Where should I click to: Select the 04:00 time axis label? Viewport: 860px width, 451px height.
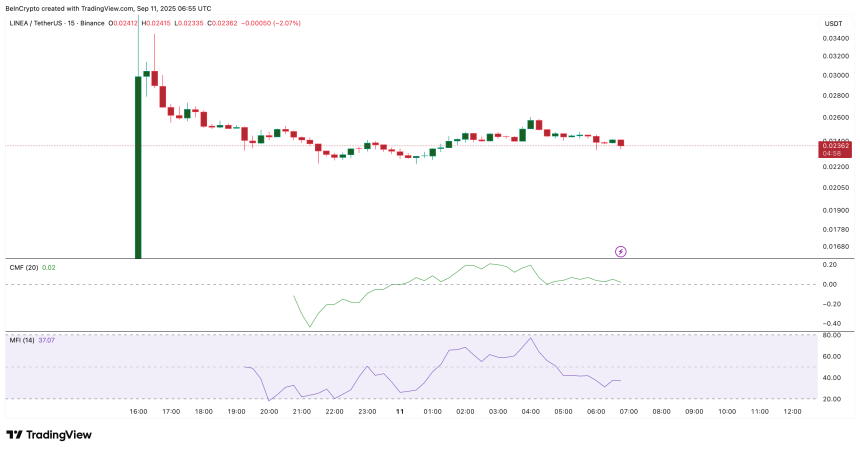click(x=530, y=411)
